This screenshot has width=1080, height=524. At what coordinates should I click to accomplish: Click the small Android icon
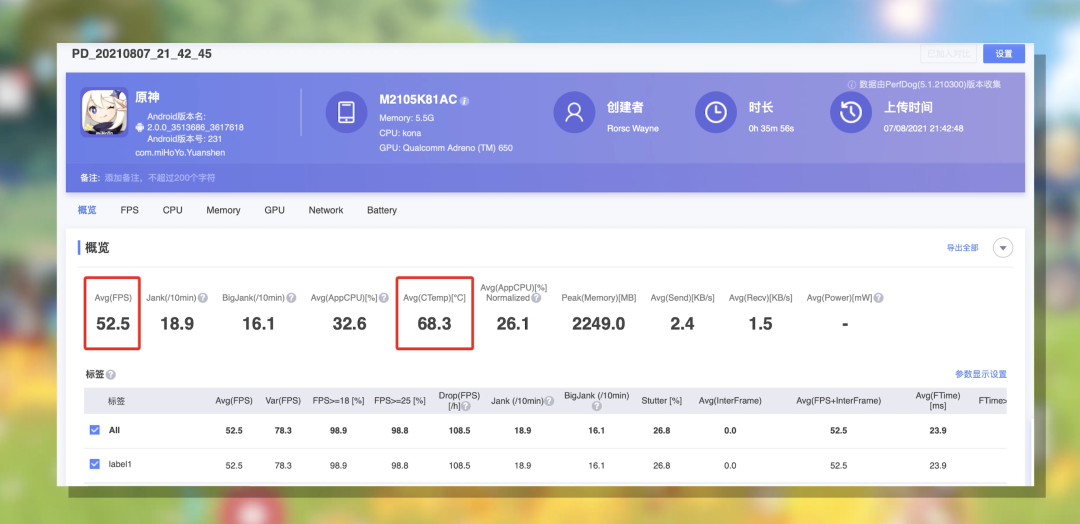click(x=141, y=127)
